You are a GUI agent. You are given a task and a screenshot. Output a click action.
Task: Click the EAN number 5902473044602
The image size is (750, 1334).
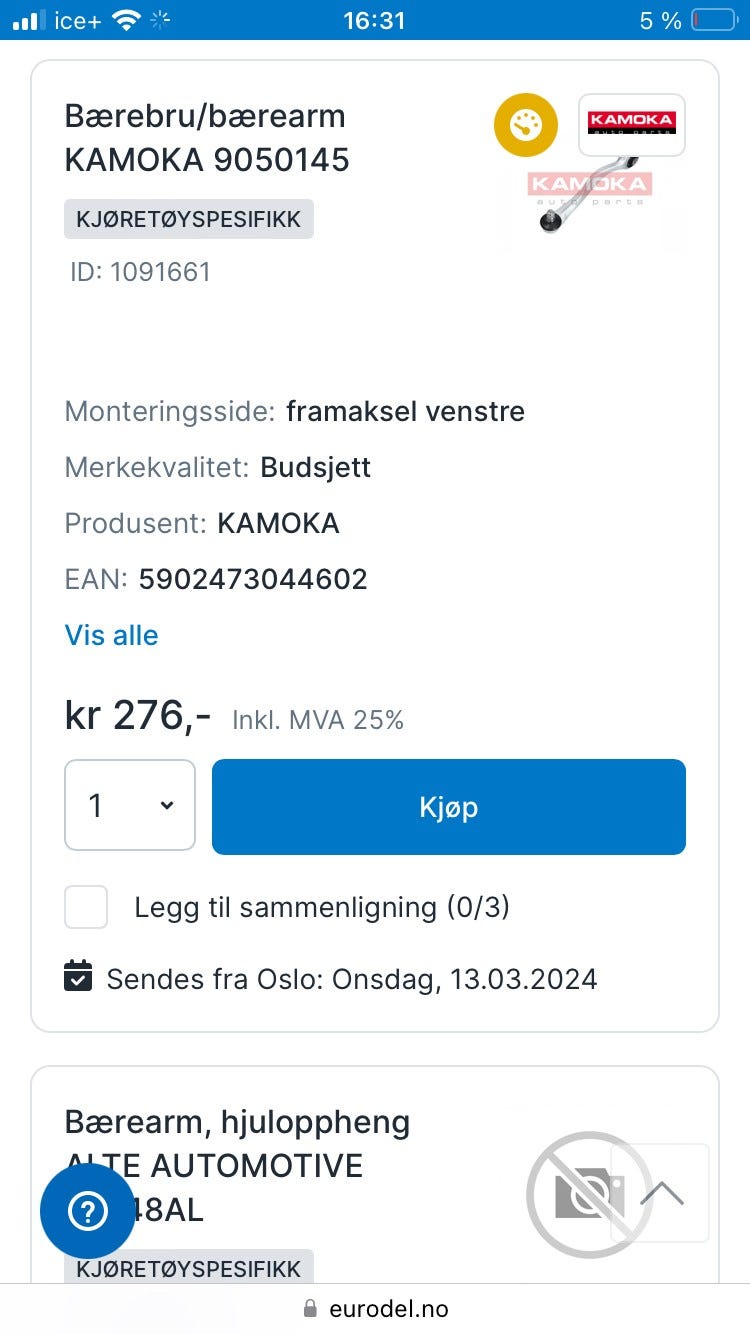pos(253,579)
